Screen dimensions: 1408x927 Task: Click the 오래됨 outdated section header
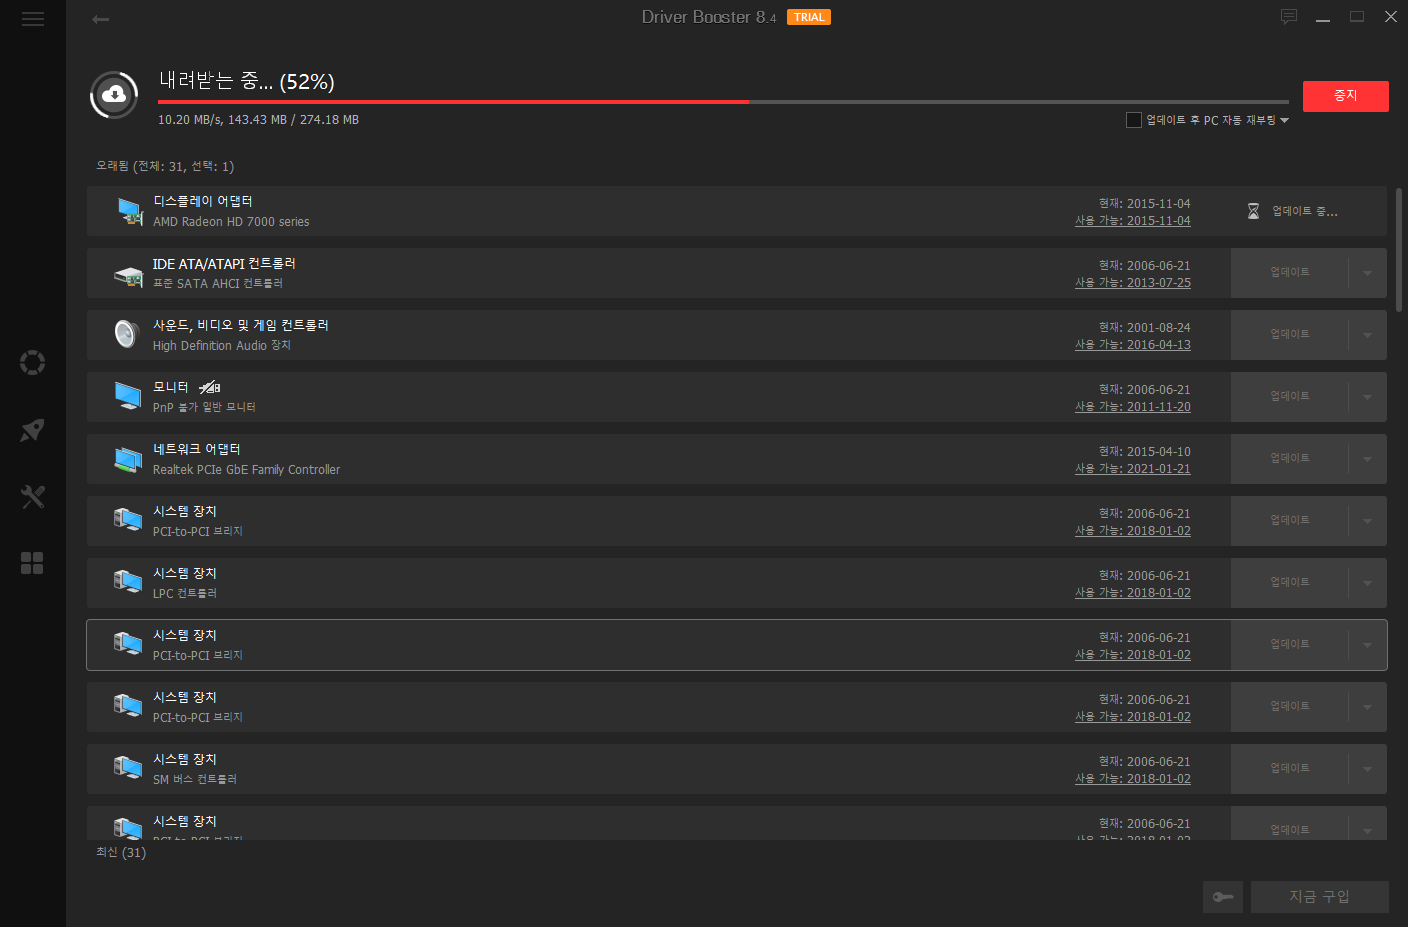(165, 166)
